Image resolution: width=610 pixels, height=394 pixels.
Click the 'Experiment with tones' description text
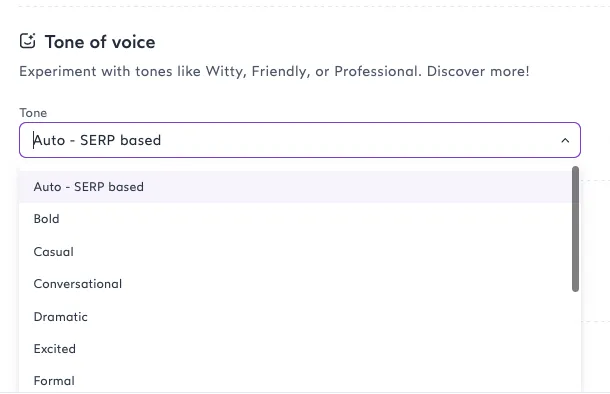(274, 71)
